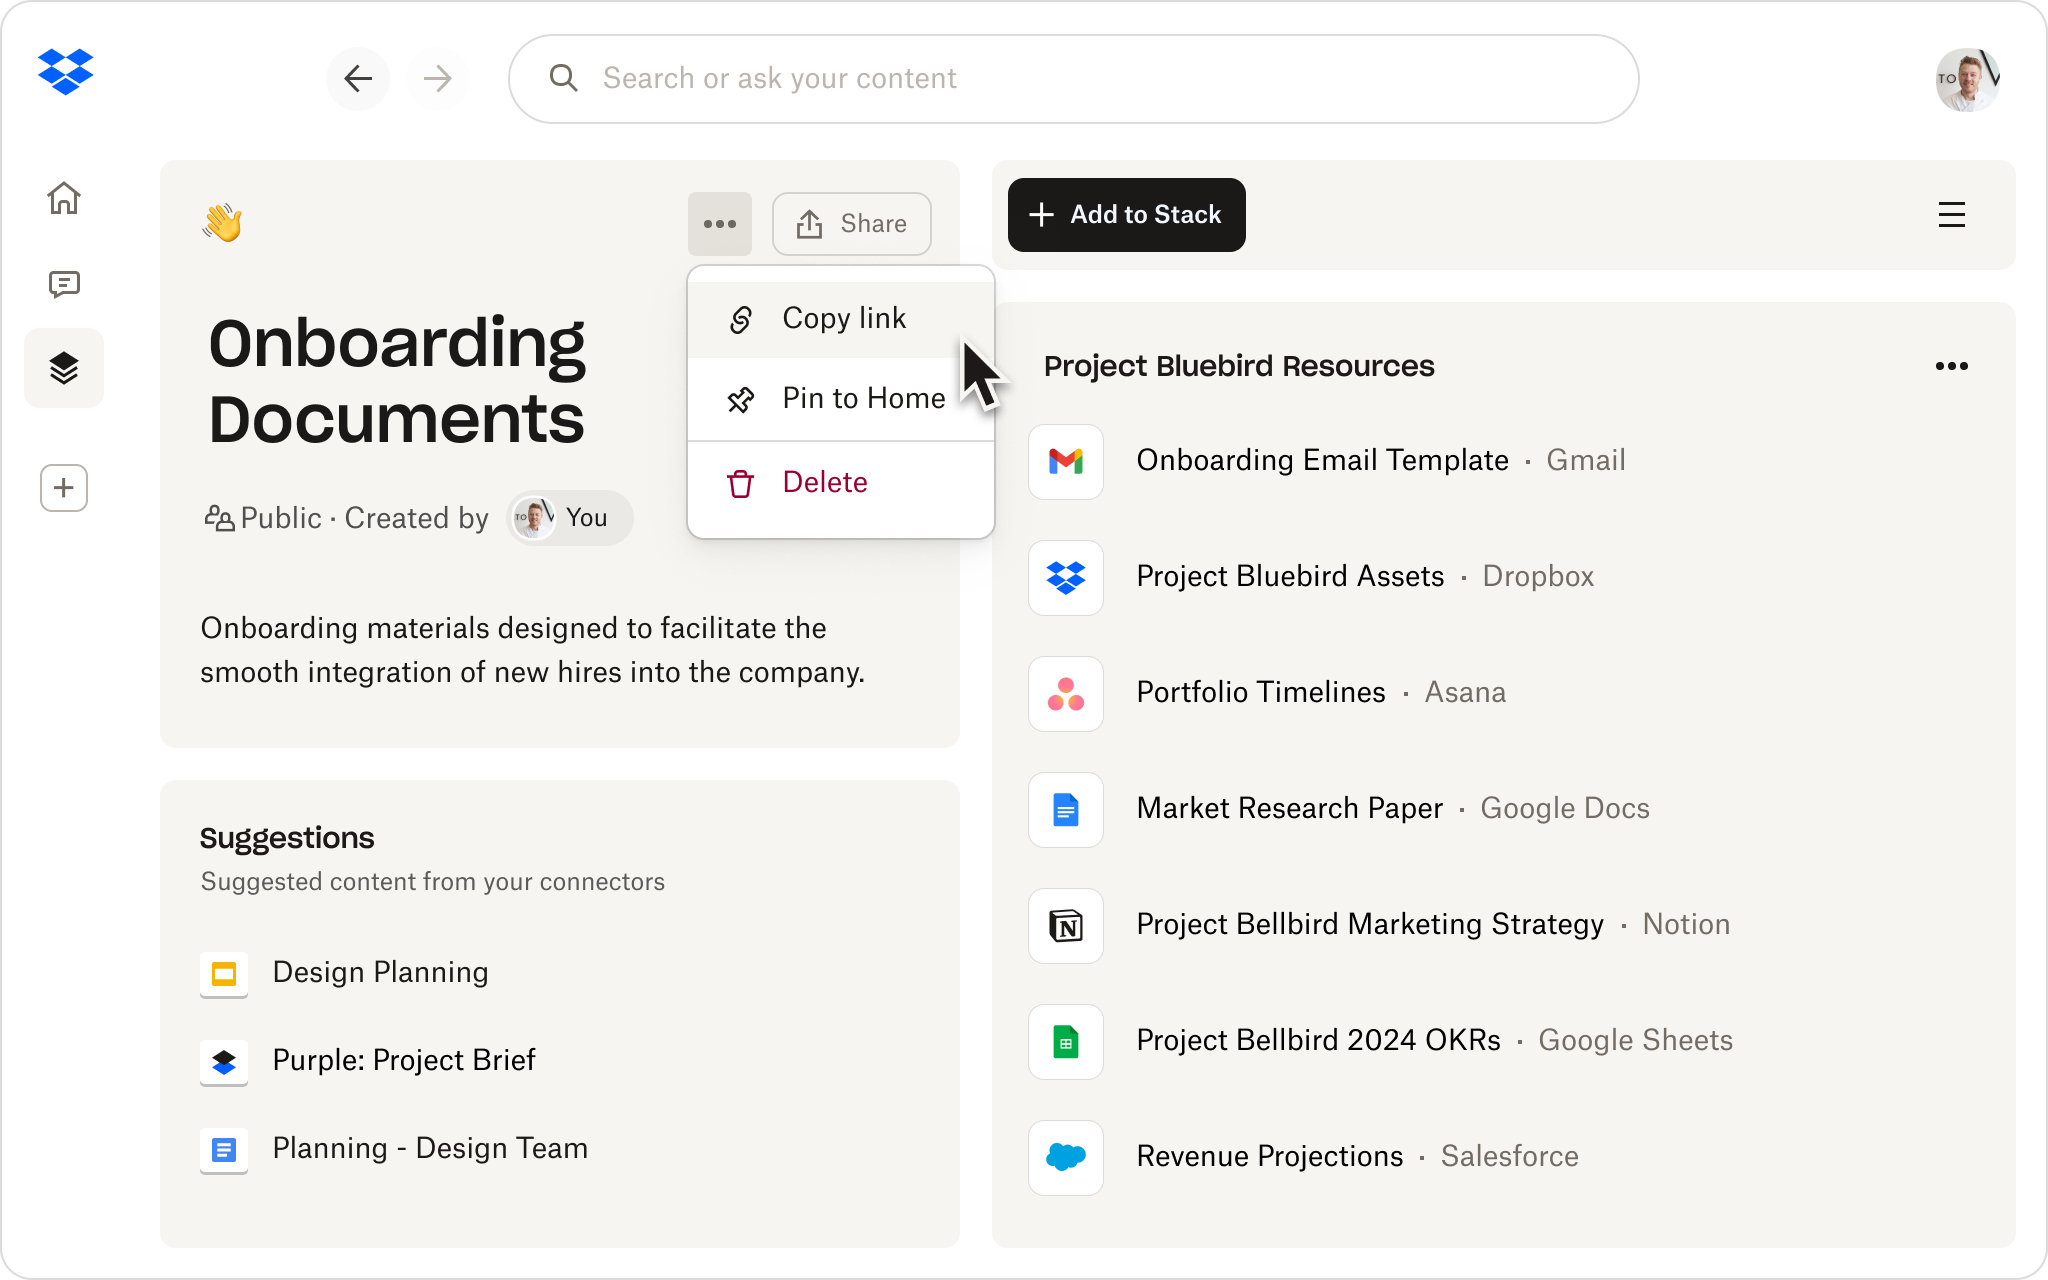Screen dimensions: 2048x1280
Task: Click Planning - Design Team suggestion
Action: tap(431, 1149)
